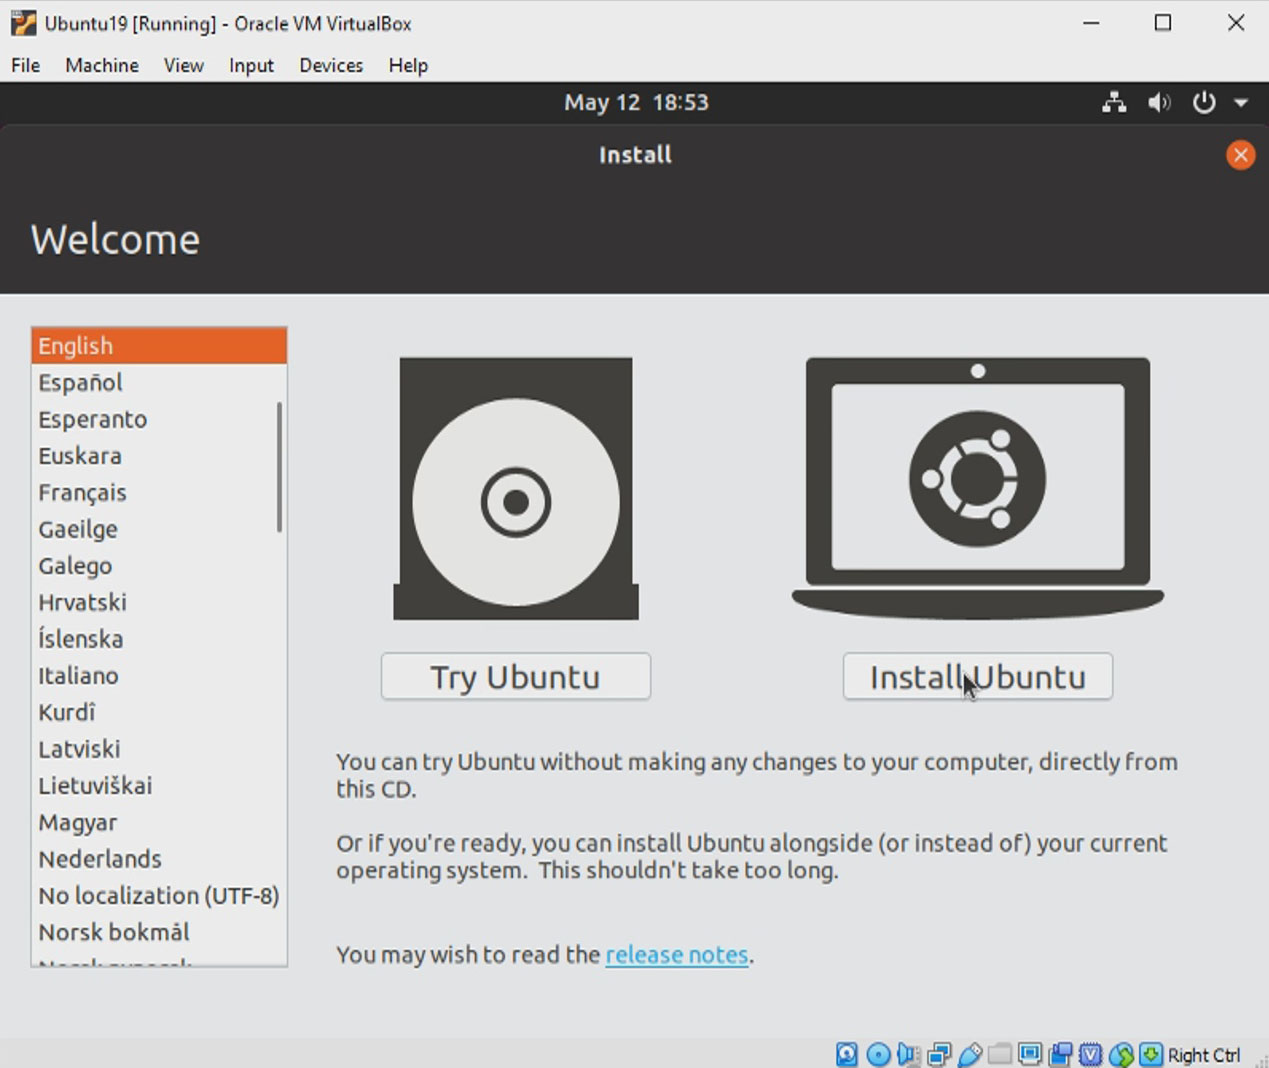The image size is (1269, 1068).
Task: Click the optical disc icon in VirtualBox status bar
Action: tap(876, 1054)
